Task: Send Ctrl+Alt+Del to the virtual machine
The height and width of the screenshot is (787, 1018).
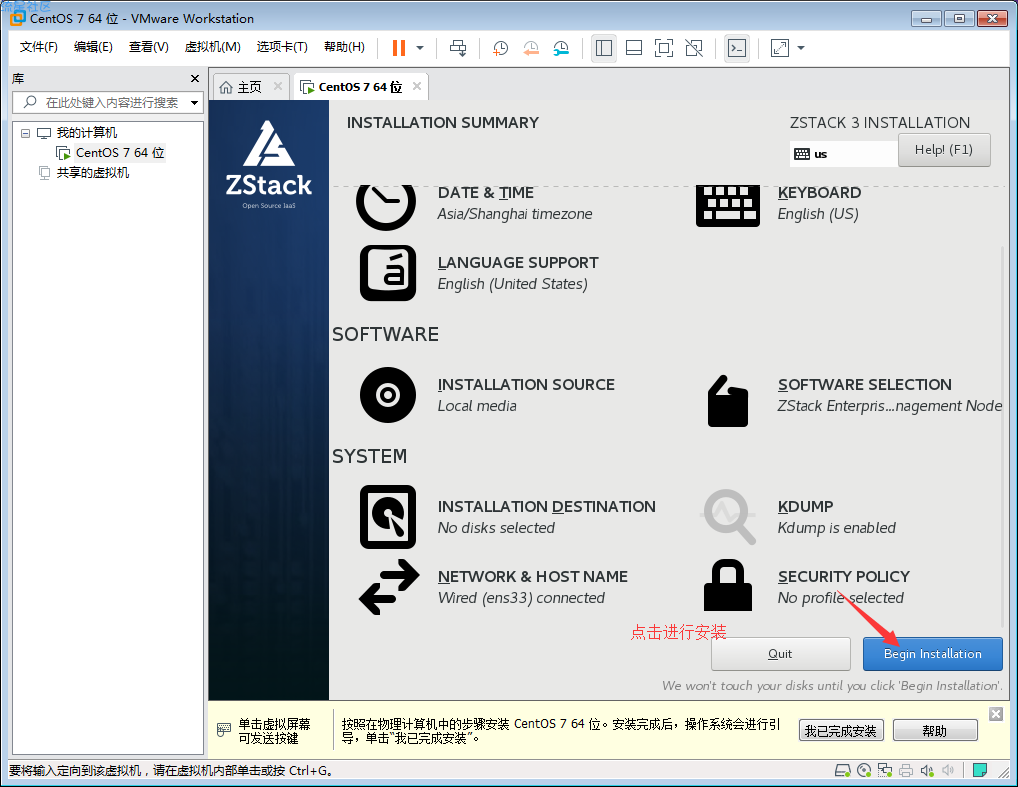Action: point(458,48)
